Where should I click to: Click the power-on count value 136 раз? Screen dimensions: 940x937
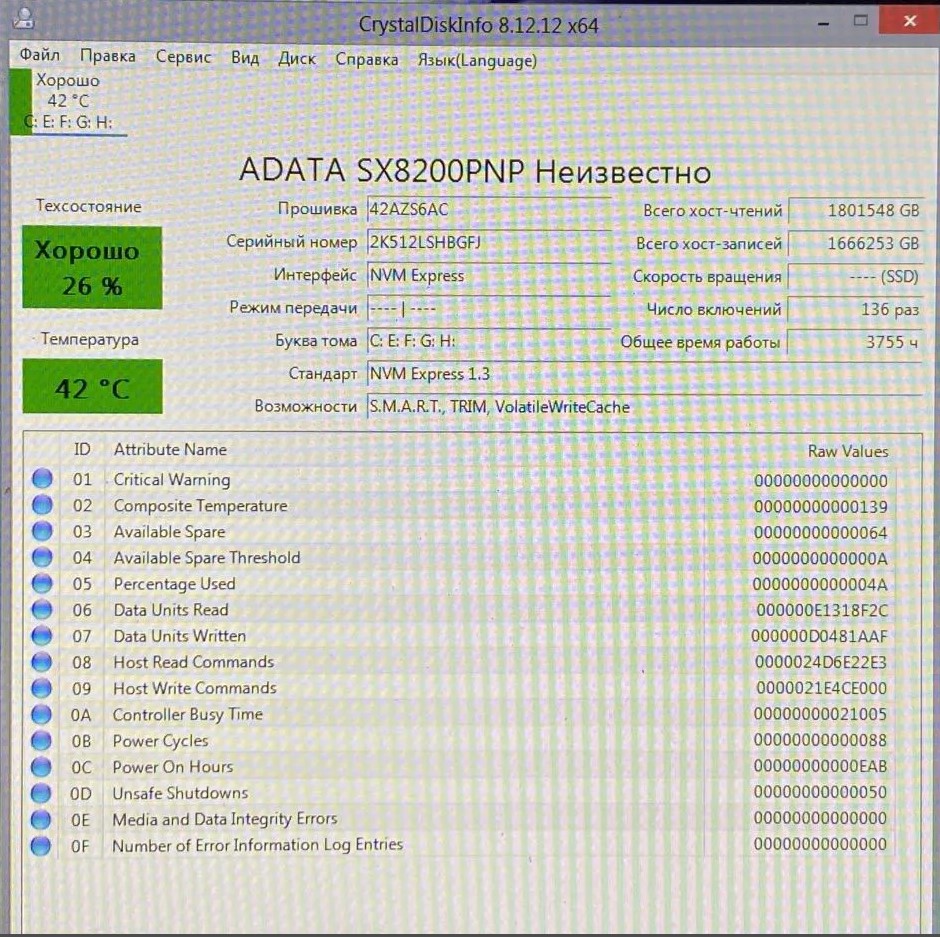tap(855, 309)
